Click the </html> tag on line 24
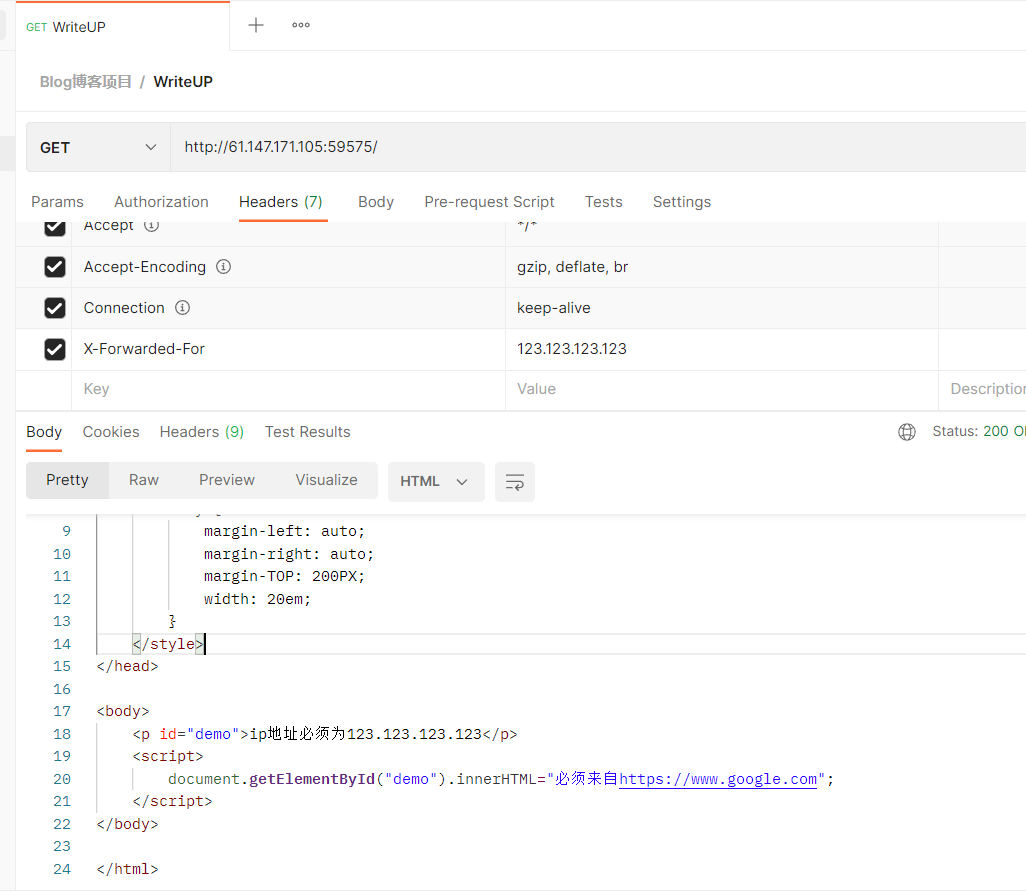This screenshot has width=1026, height=892. click(x=128, y=870)
